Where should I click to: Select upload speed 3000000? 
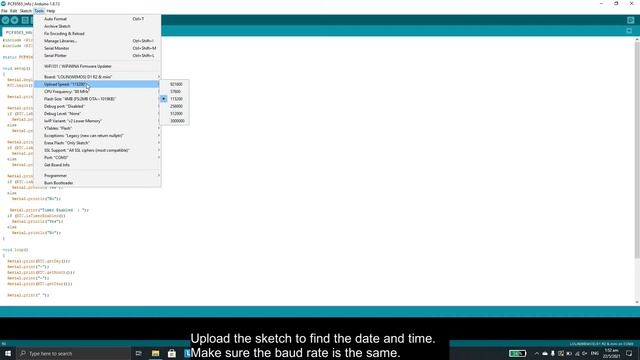click(x=174, y=121)
